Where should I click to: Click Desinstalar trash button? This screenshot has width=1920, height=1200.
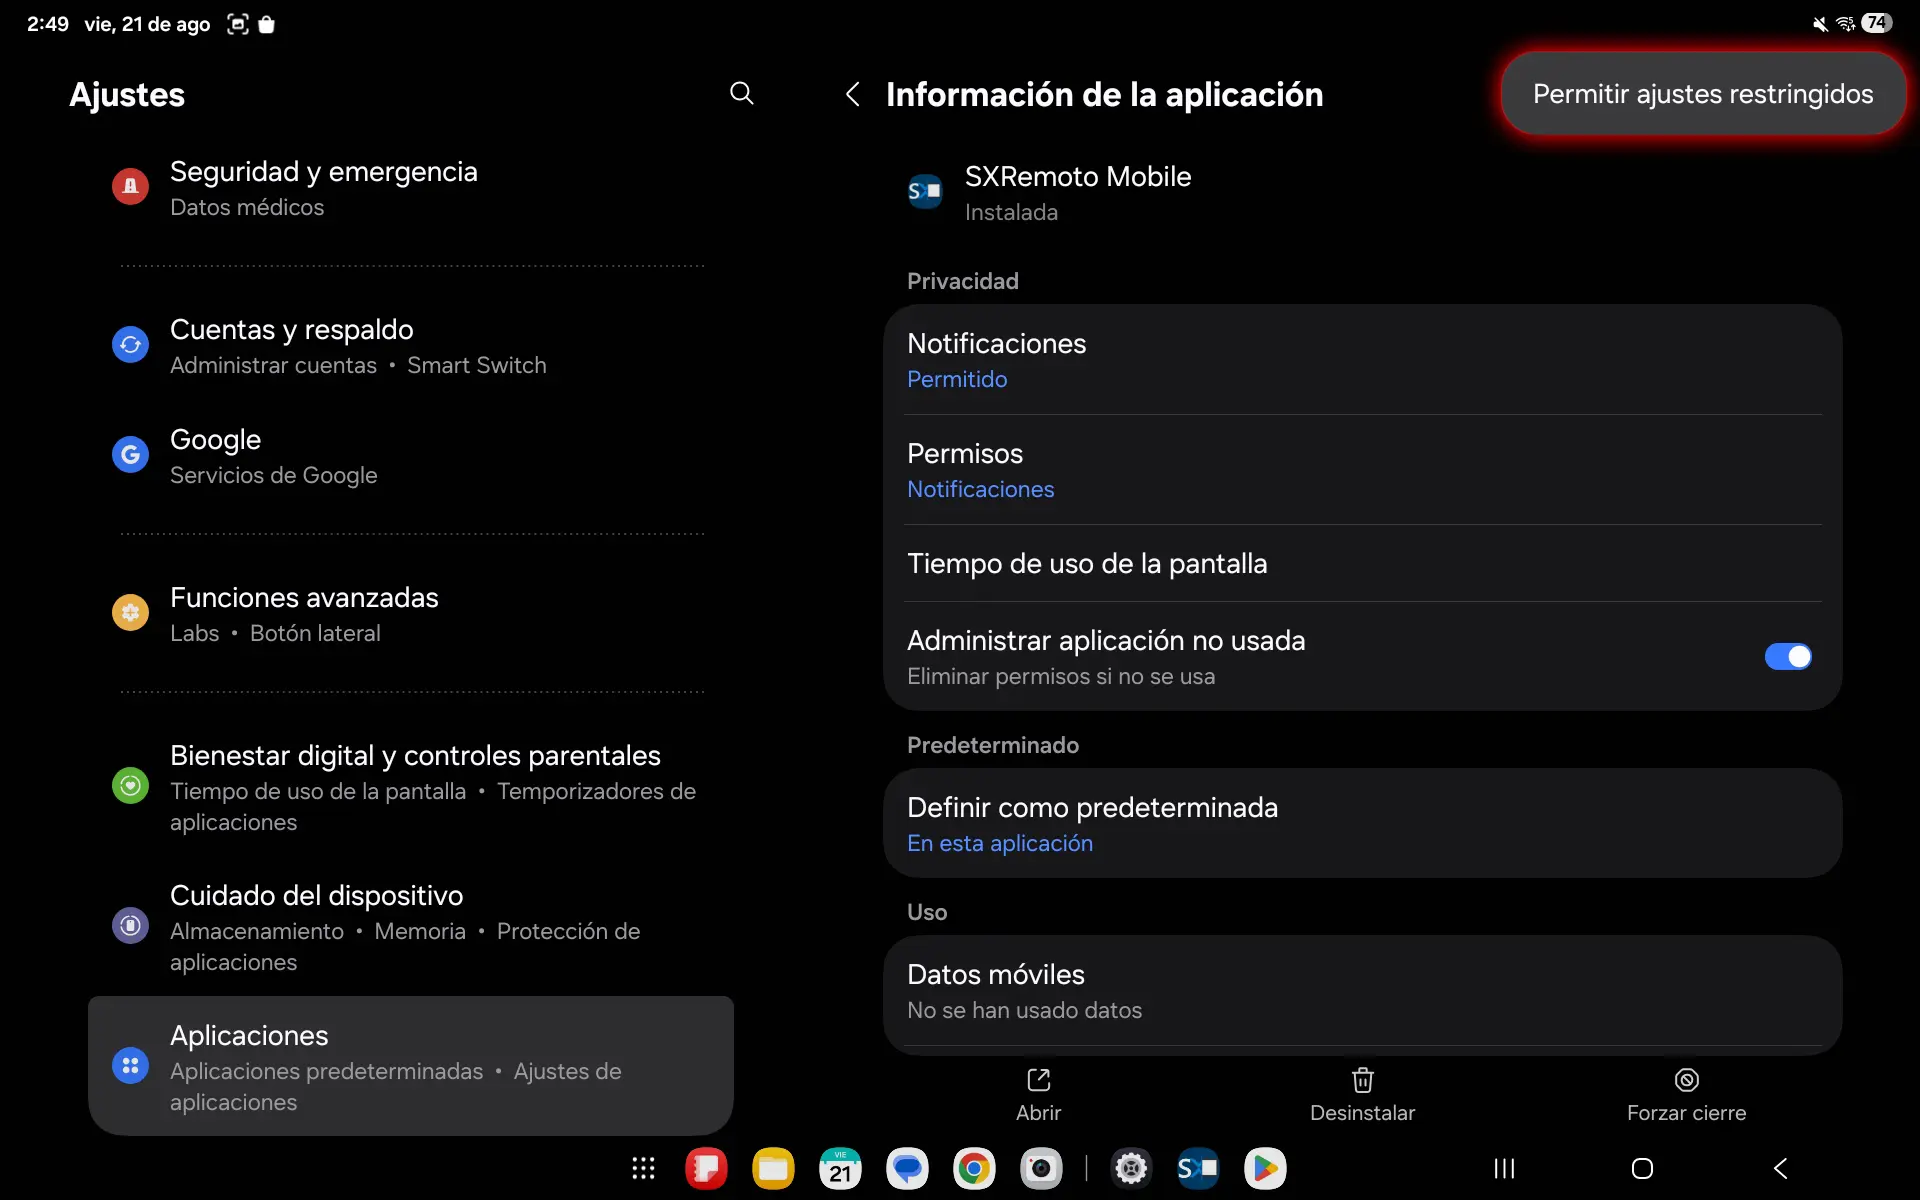pyautogui.click(x=1362, y=1095)
